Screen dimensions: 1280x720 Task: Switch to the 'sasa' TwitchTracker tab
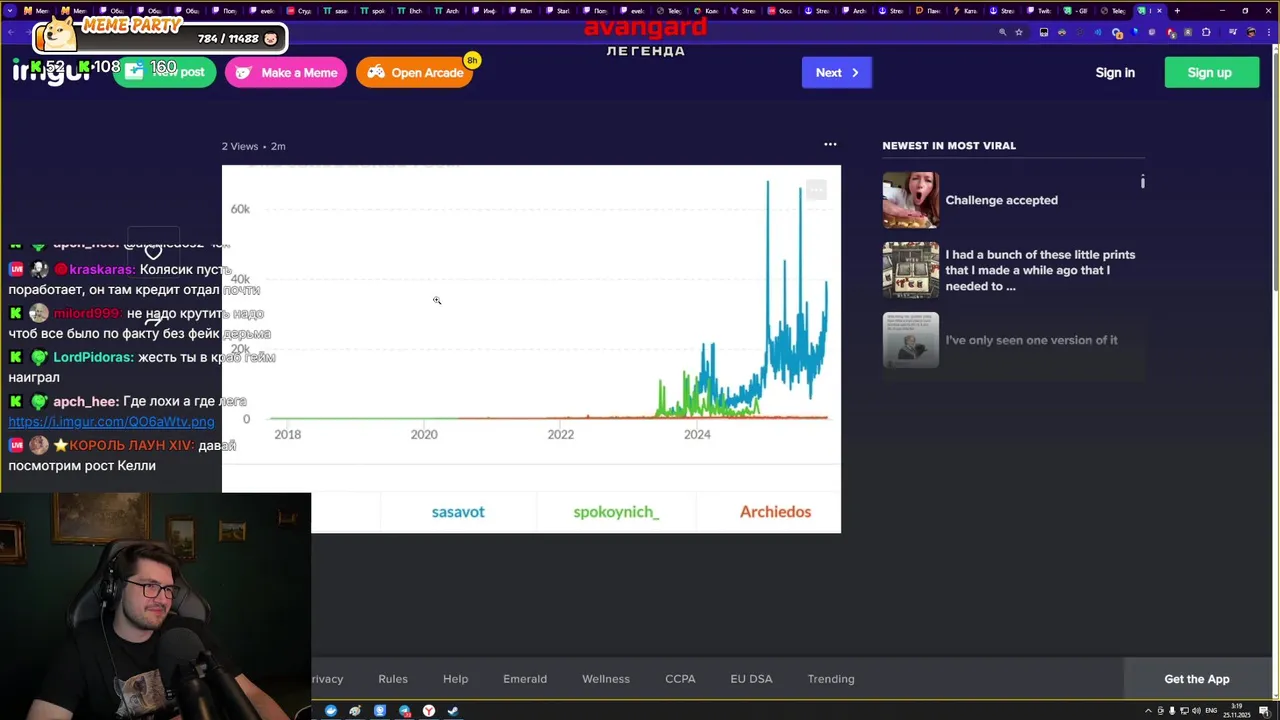pyautogui.click(x=337, y=11)
